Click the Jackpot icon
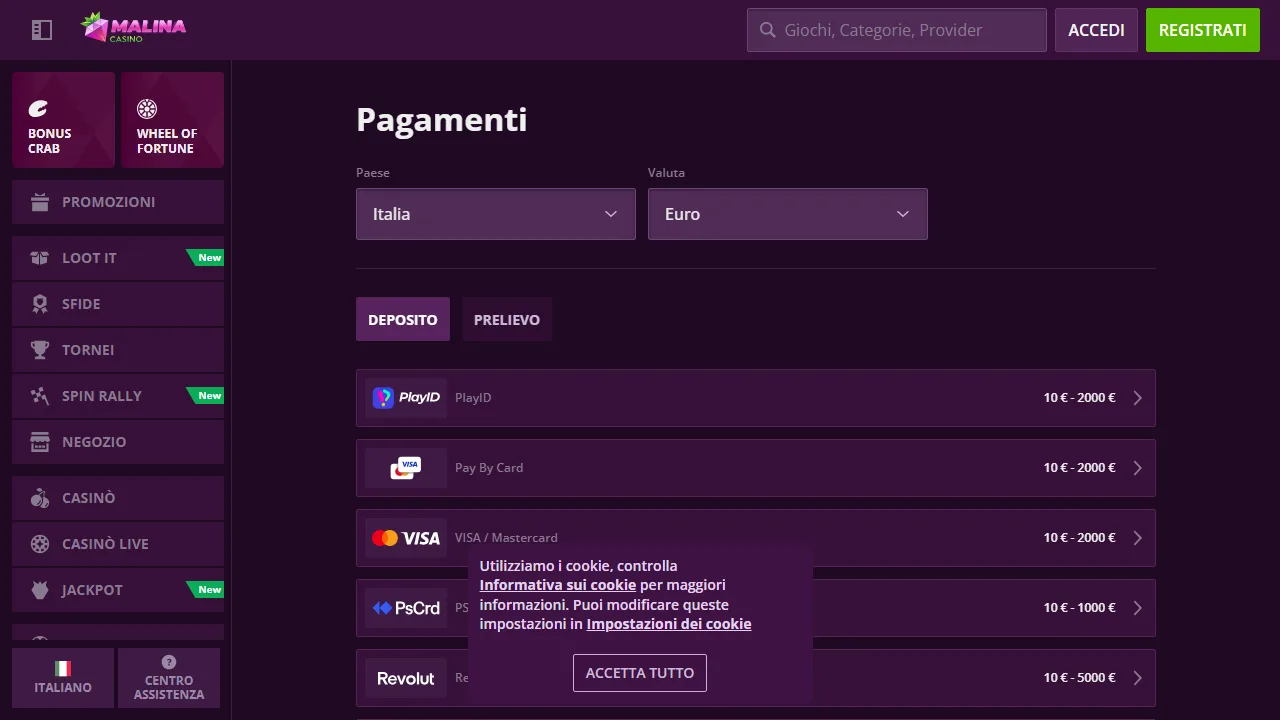This screenshot has height=720, width=1280. (40, 590)
